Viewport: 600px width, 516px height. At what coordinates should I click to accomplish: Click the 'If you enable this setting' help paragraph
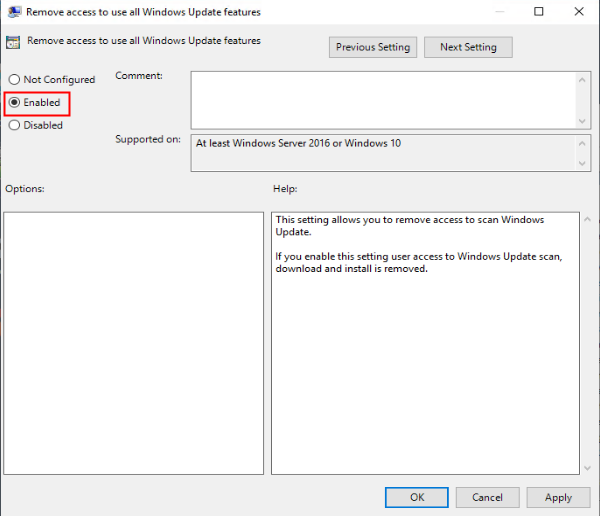coord(419,263)
